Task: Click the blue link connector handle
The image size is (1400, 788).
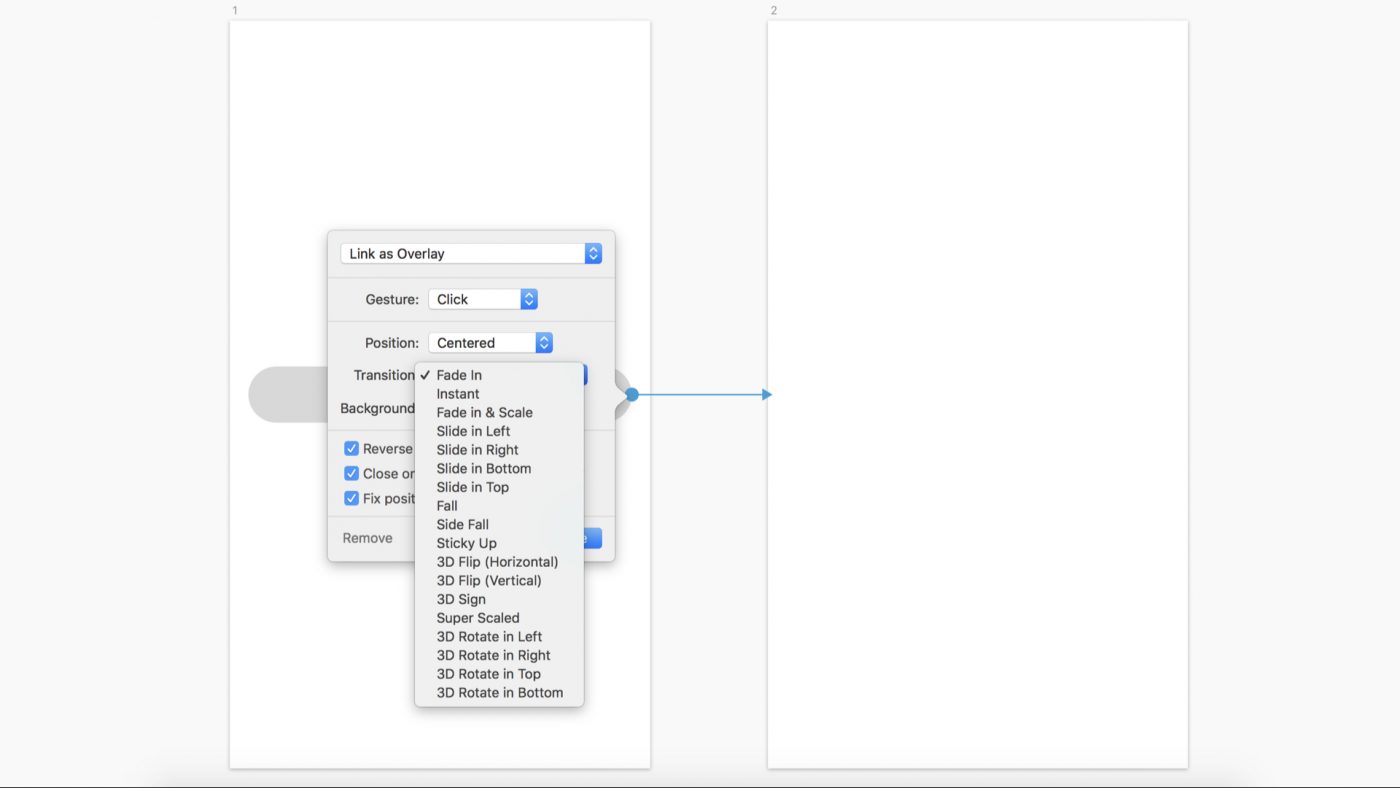Action: [x=632, y=395]
